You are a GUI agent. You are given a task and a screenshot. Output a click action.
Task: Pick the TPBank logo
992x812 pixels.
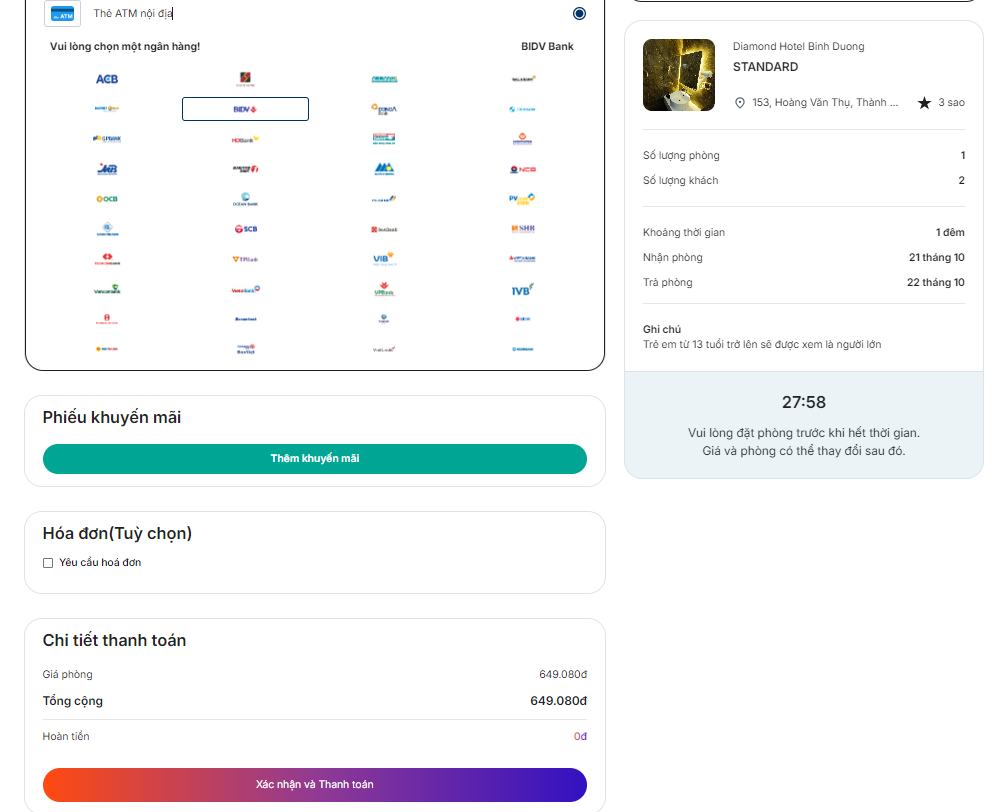point(245,259)
